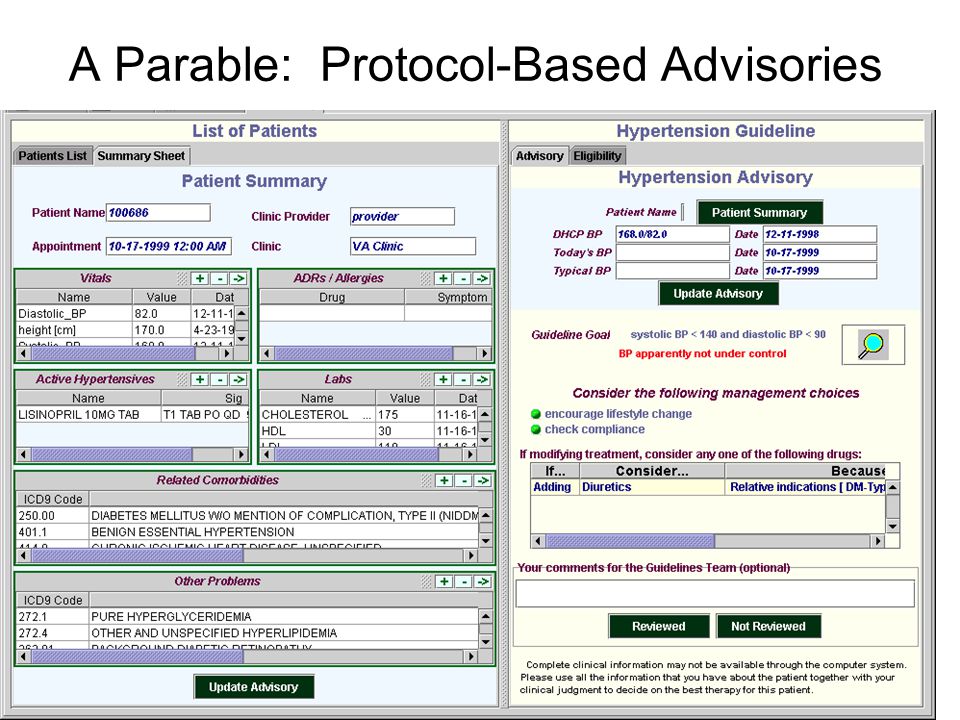960x720 pixels.
Task: Click drug table horizontal scrollbar right arrow
Action: (x=878, y=541)
